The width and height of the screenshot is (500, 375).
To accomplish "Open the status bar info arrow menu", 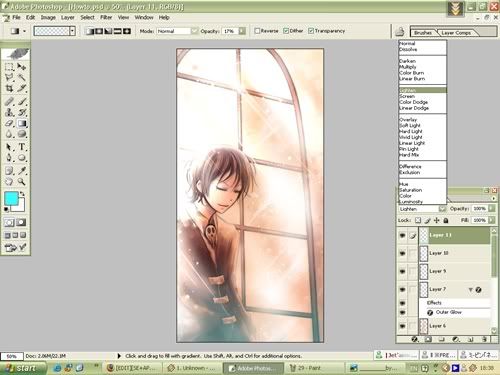I will pyautogui.click(x=119, y=356).
